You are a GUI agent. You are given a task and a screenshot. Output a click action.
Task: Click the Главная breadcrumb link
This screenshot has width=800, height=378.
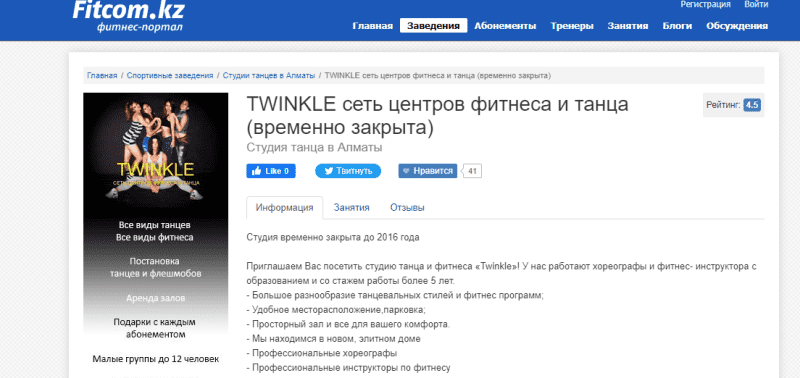coord(102,75)
